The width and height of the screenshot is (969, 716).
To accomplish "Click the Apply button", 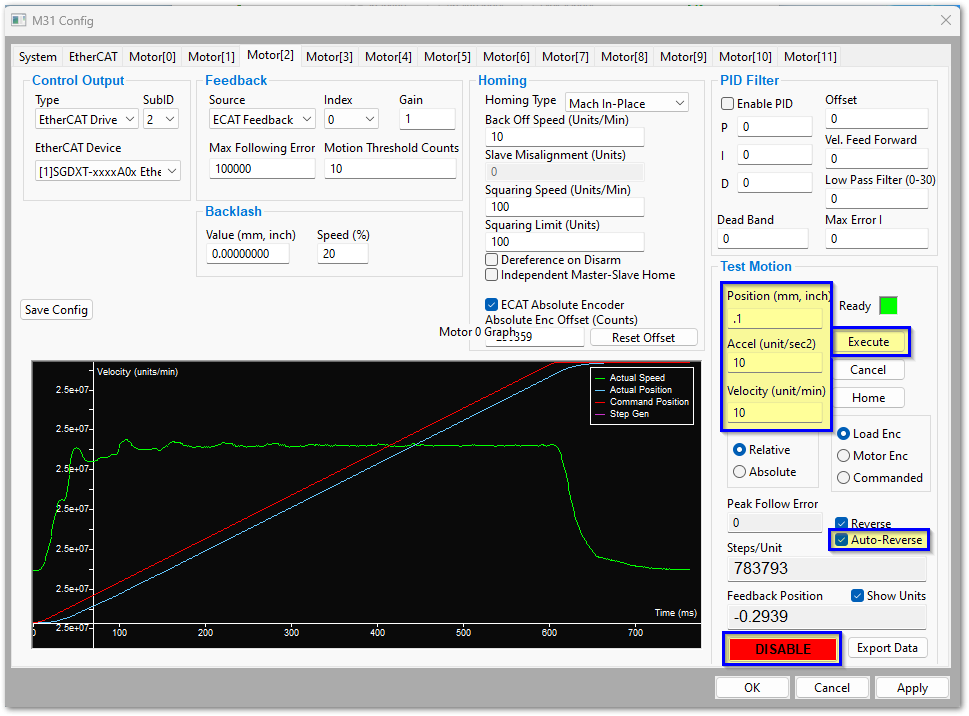I will [912, 688].
